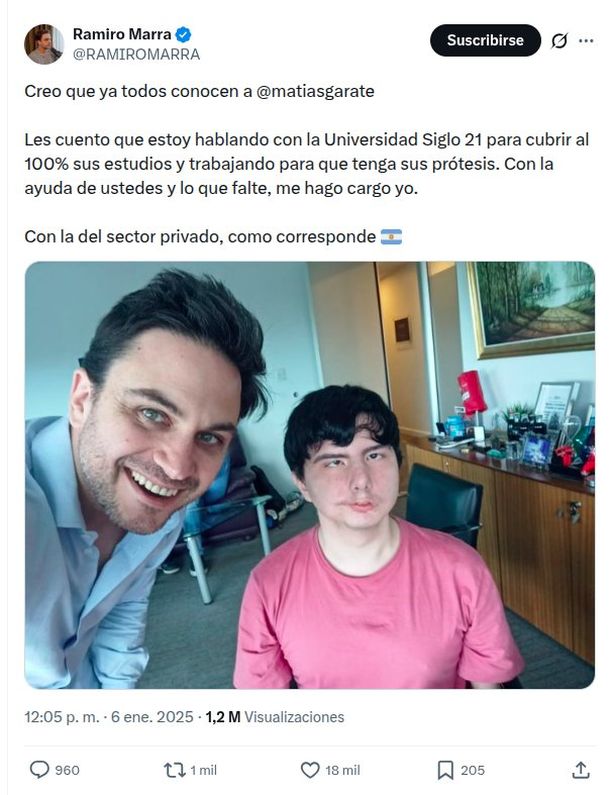Screen dimensions: 610x795
Task: Open the @matiasgarate mention
Action: (x=315, y=91)
